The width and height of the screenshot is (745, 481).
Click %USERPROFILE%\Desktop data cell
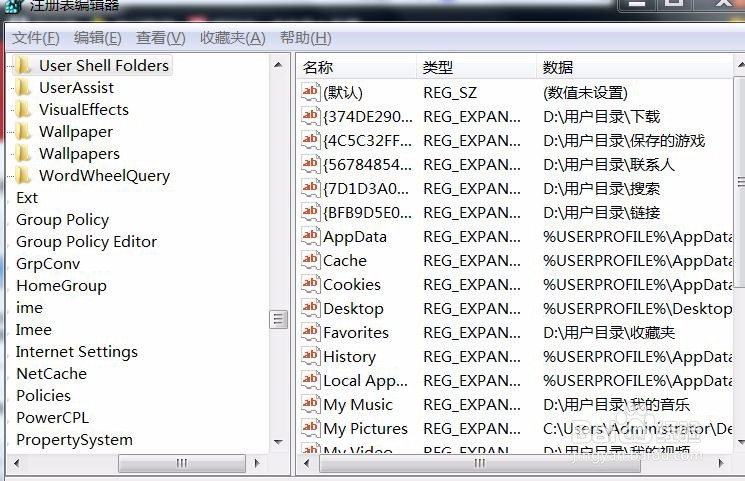(x=637, y=308)
